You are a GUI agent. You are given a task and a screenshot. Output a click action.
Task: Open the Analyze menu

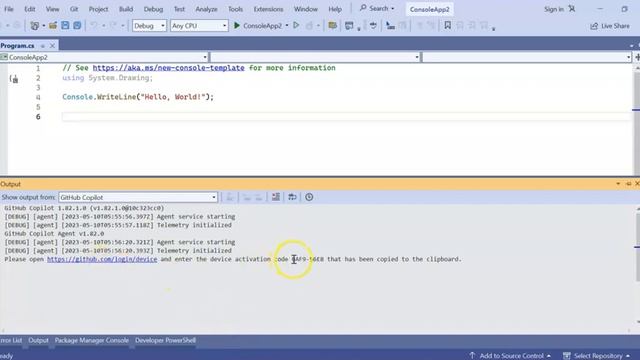[x=206, y=9]
